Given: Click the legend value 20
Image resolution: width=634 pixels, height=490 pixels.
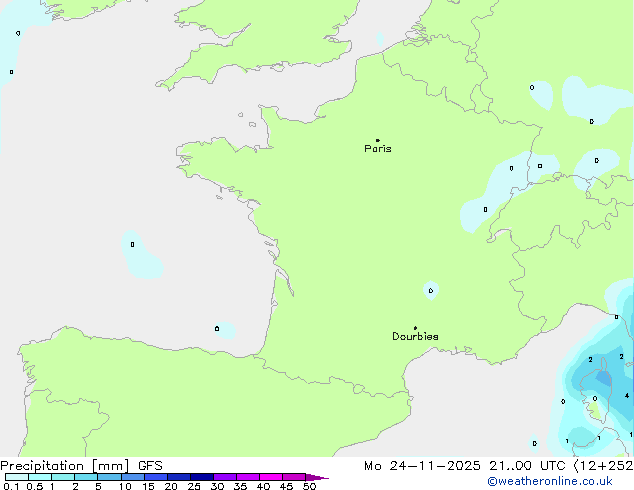Looking at the screenshot, I should (171, 486).
